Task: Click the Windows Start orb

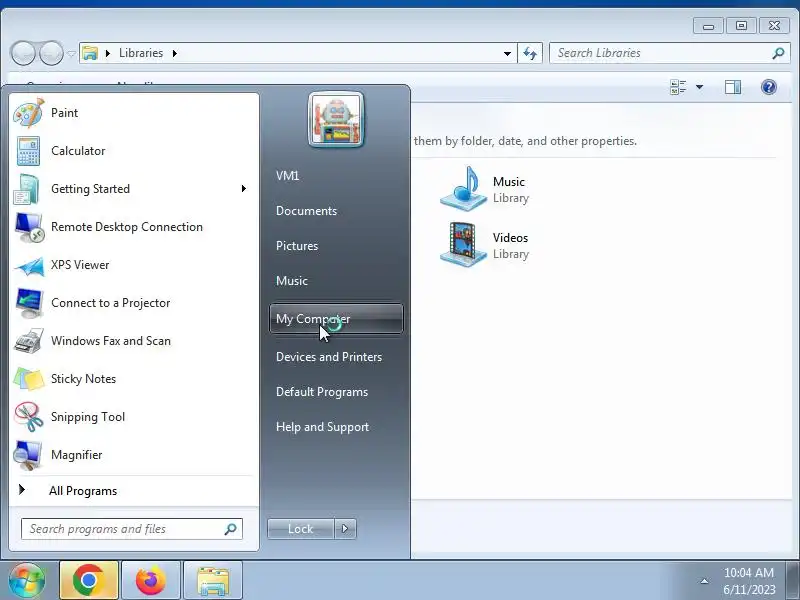Action: click(27, 580)
